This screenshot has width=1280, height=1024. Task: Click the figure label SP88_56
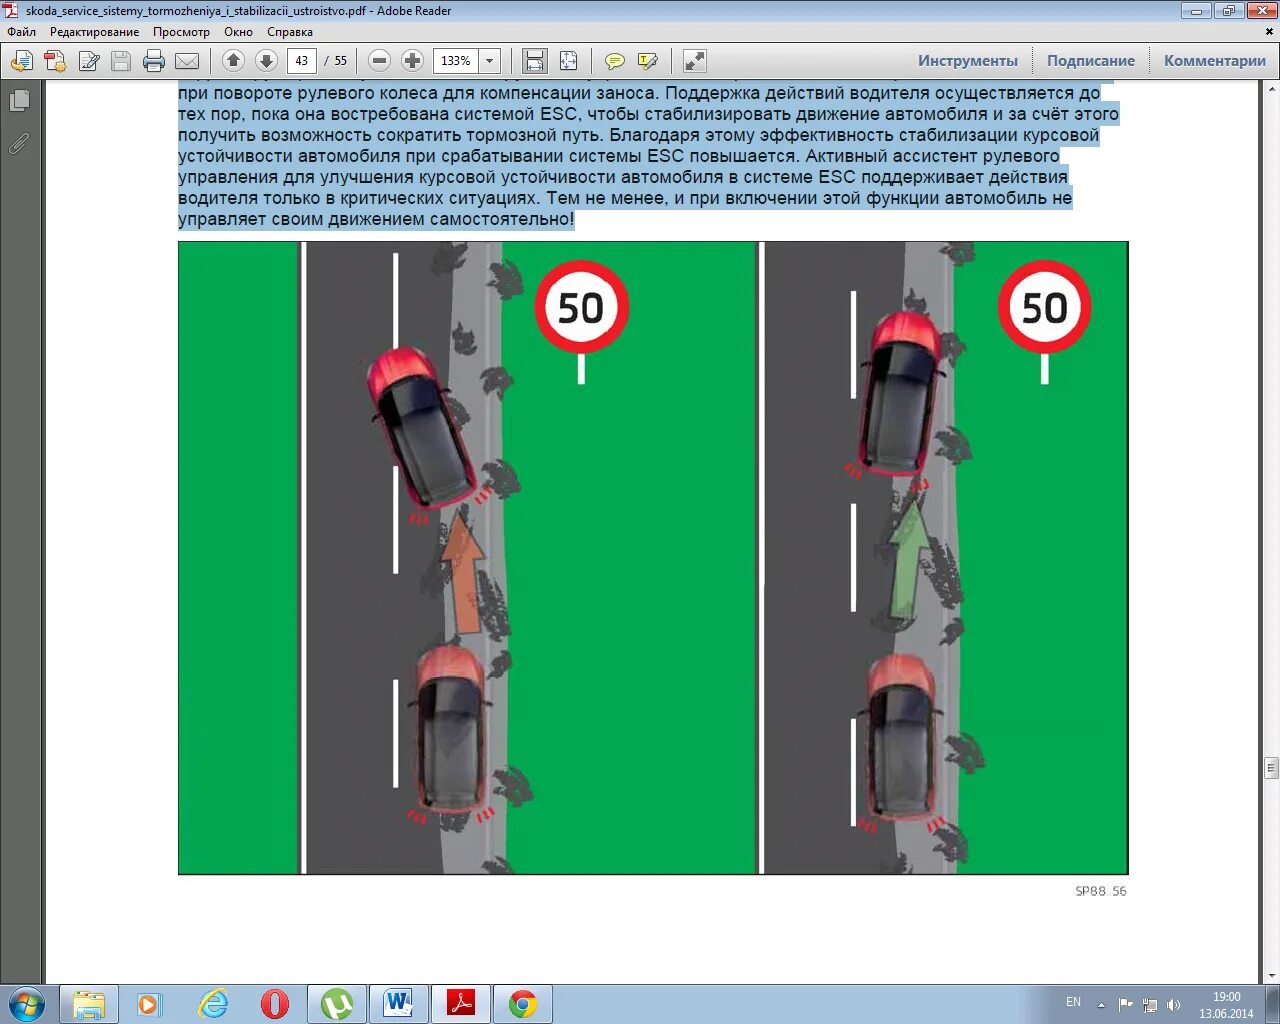coord(1101,891)
